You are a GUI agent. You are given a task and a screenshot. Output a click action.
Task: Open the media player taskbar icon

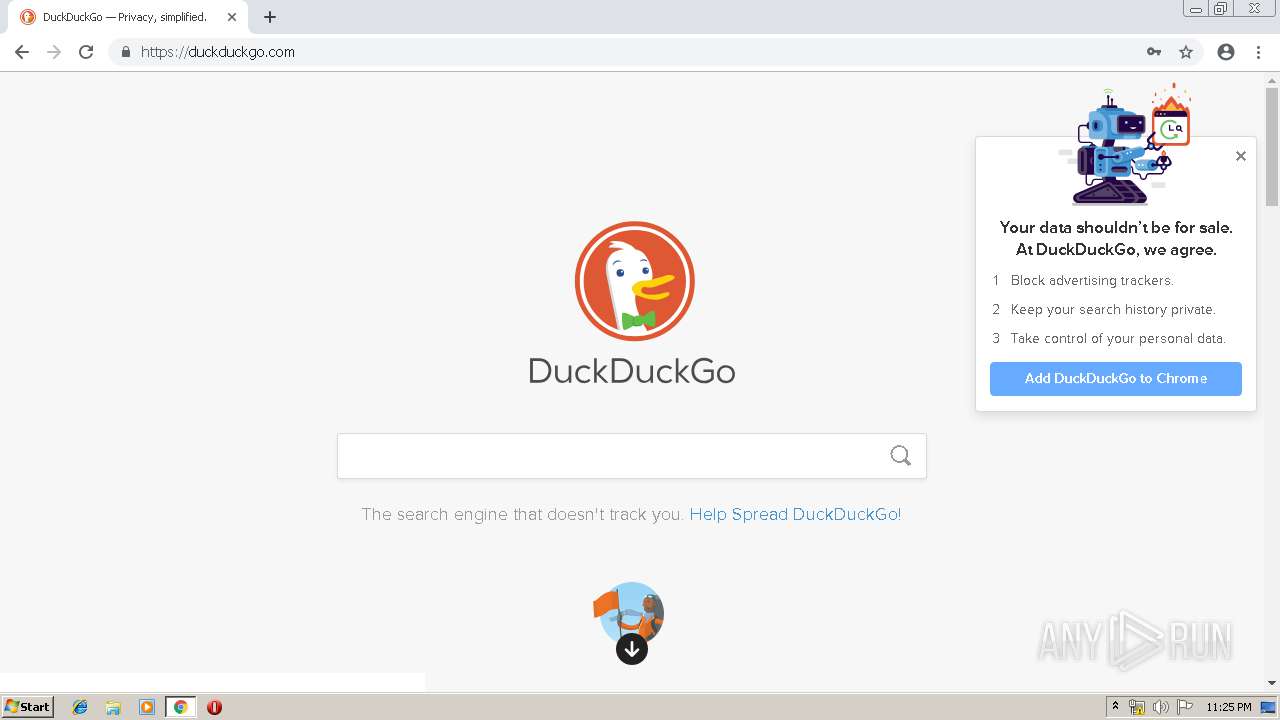[x=147, y=707]
